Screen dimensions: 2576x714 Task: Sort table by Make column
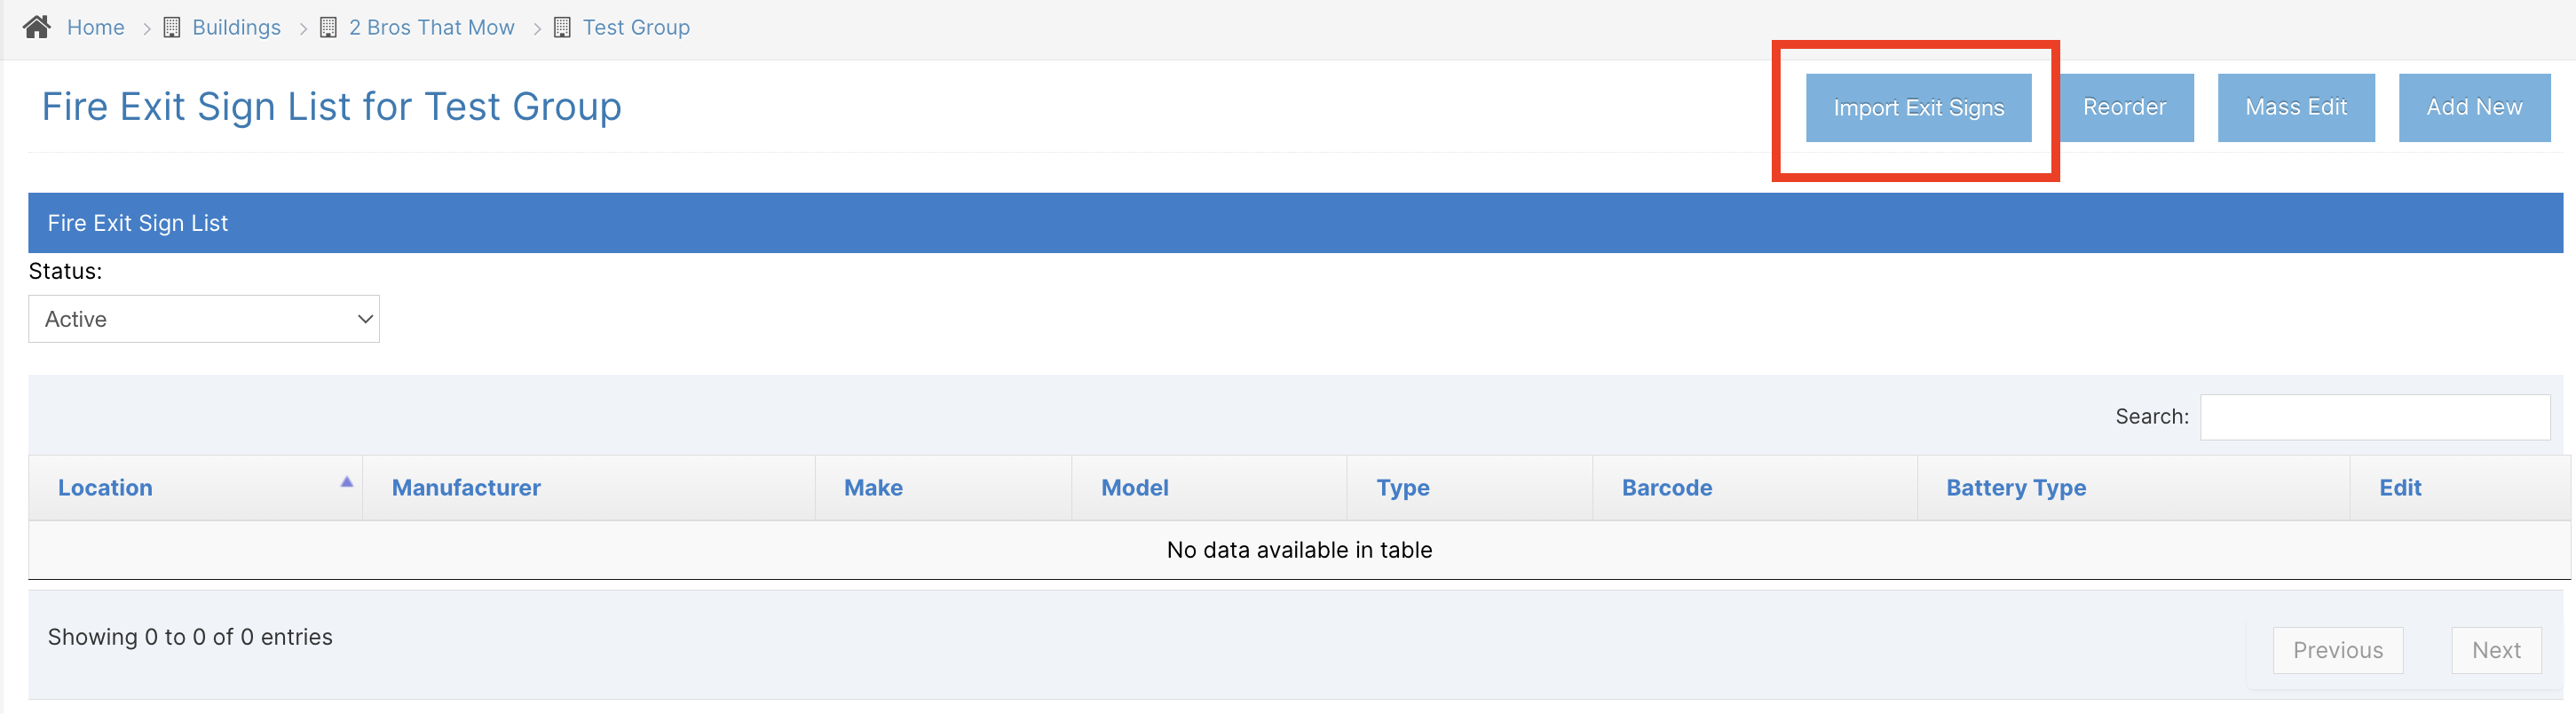coord(943,488)
